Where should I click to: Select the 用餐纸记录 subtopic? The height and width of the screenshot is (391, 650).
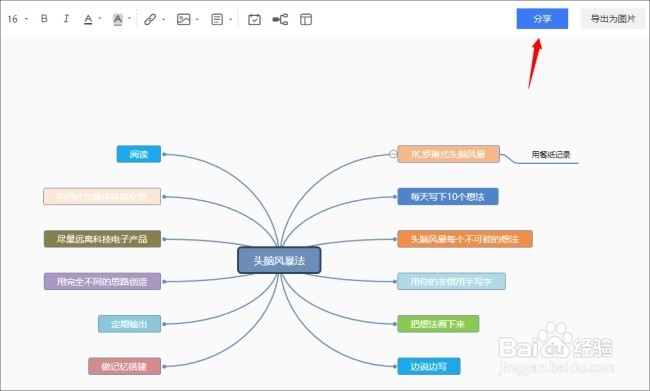click(x=551, y=155)
